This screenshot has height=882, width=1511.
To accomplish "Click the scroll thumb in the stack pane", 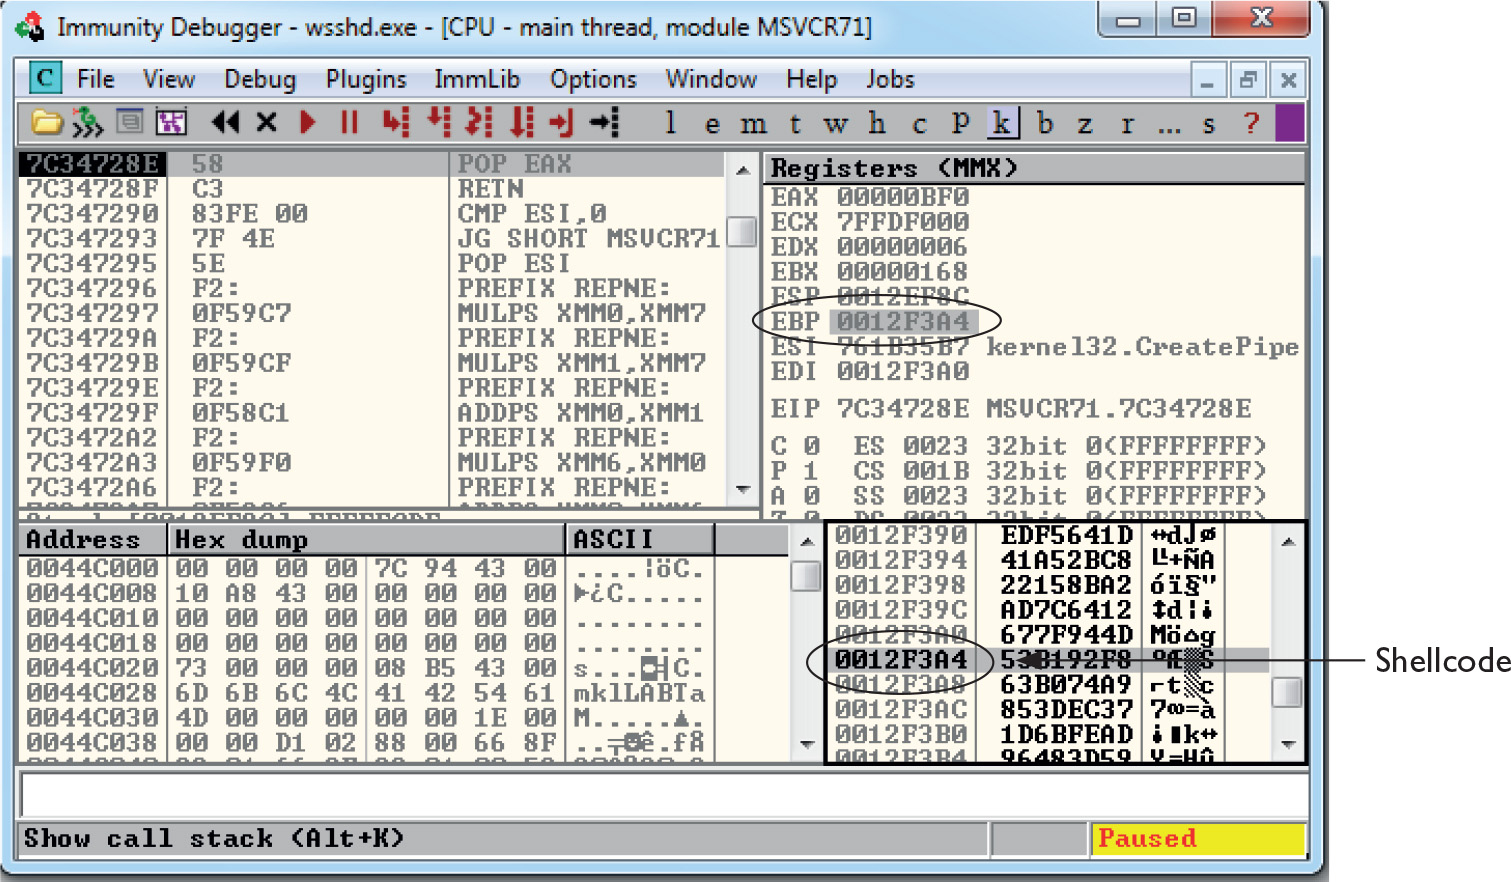I will (x=1288, y=691).
